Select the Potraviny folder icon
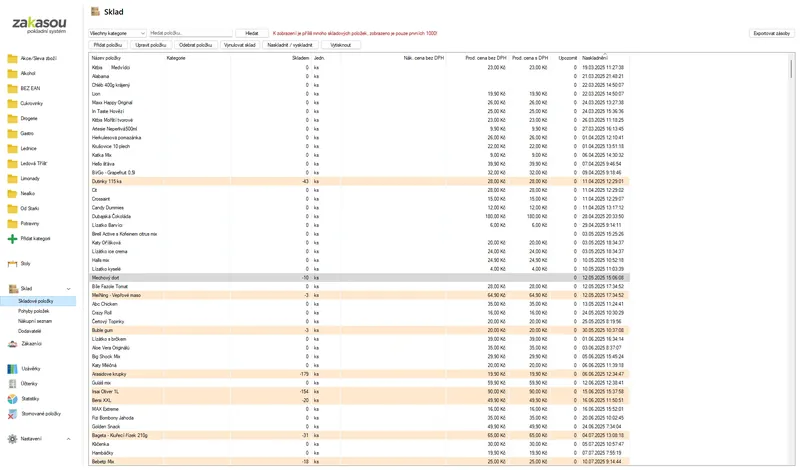Screen dimensions: 800x470 pyautogui.click(x=13, y=224)
